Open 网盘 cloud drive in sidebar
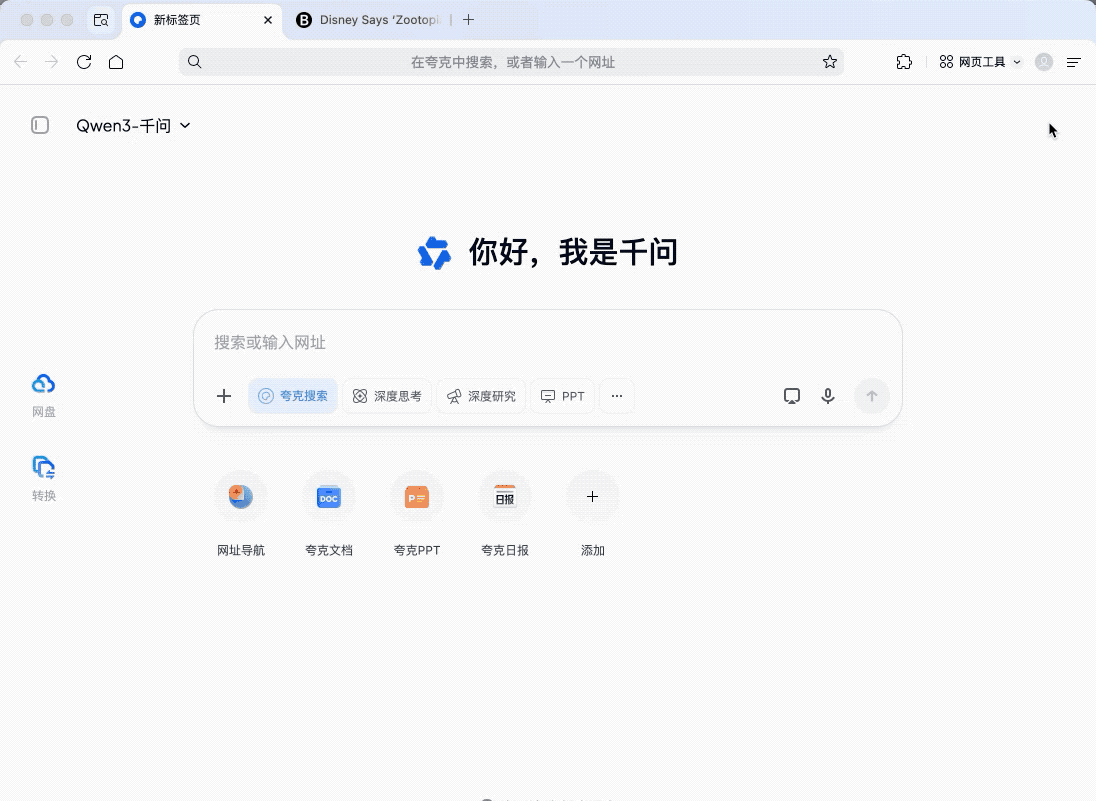Screen dimensions: 1096x801 (44, 394)
